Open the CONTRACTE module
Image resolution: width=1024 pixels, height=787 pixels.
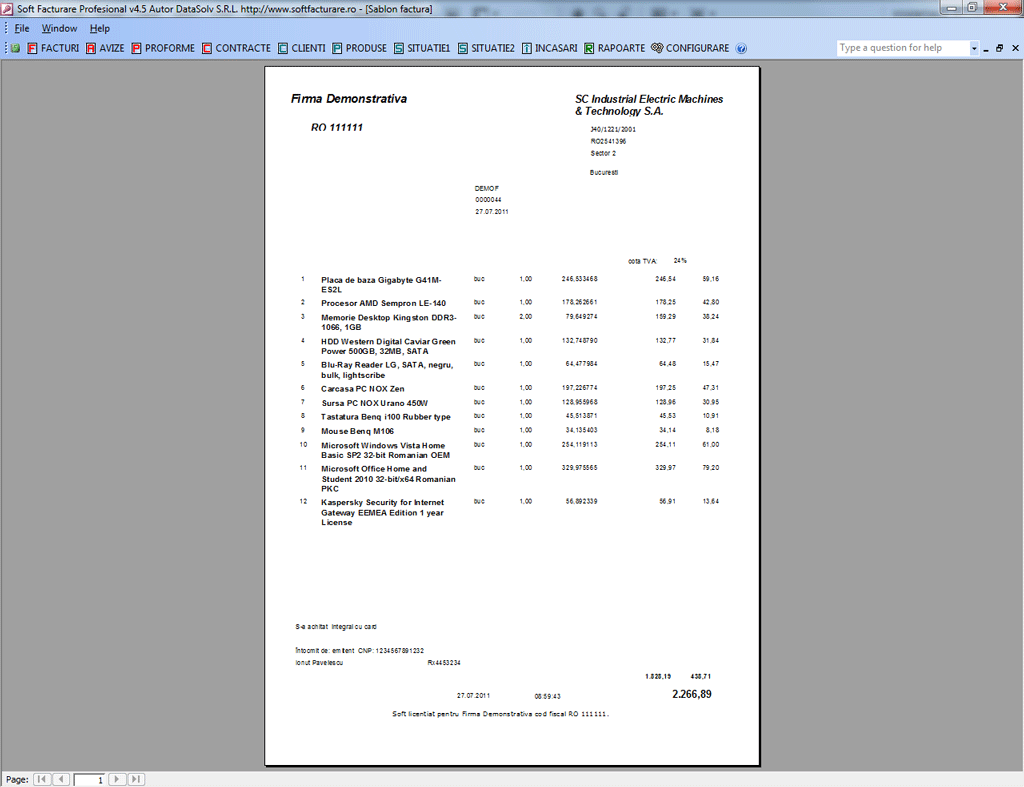[x=236, y=48]
